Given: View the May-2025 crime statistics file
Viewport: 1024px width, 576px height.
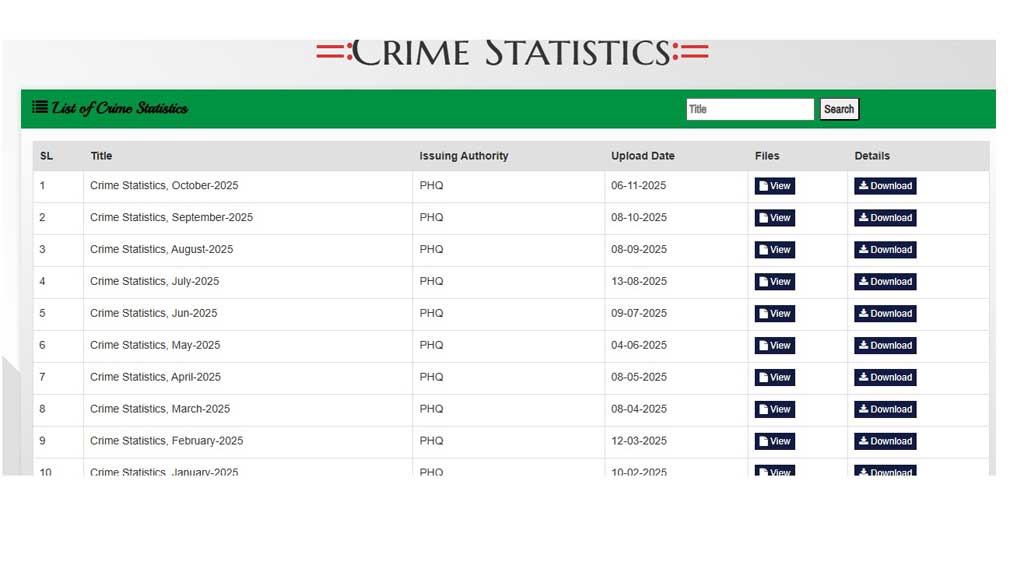Looking at the screenshot, I should pos(774,346).
